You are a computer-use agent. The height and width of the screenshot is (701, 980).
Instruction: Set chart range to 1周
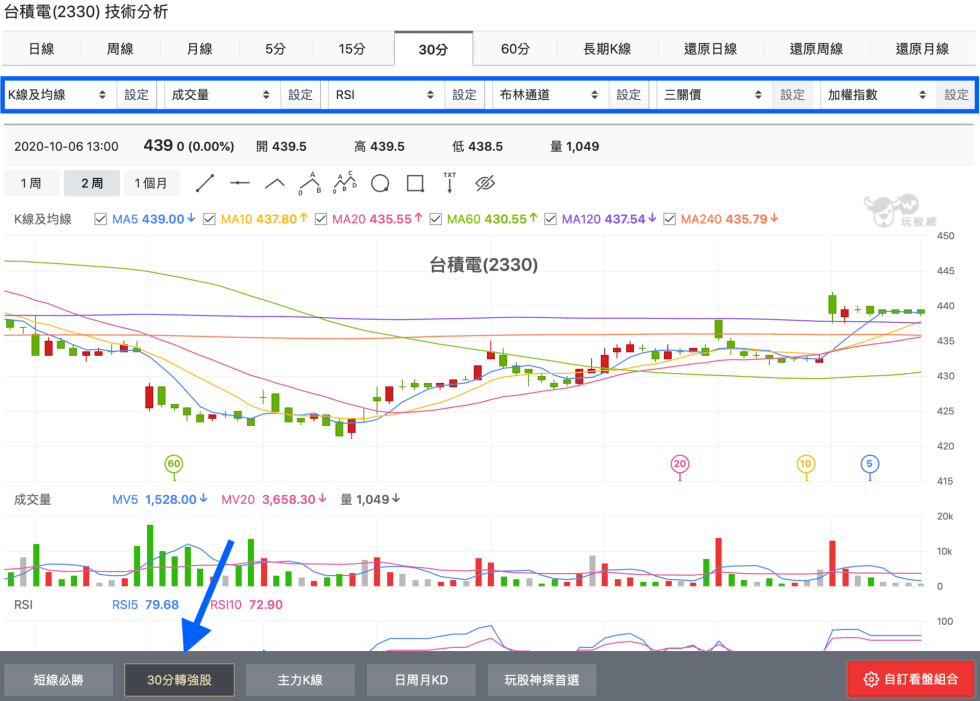tap(31, 183)
